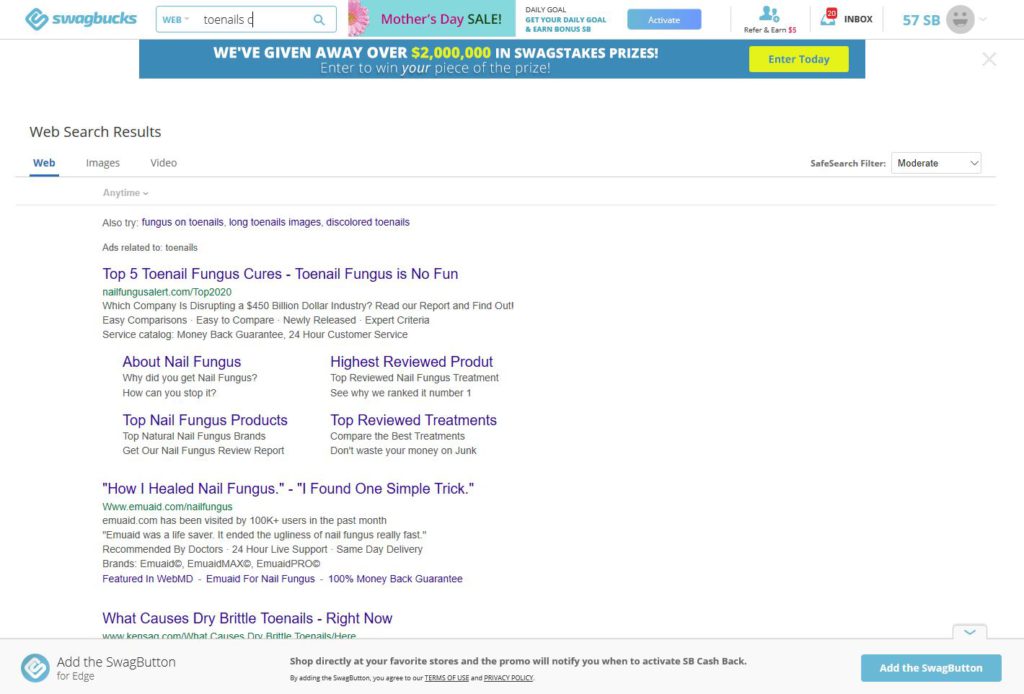Viewport: 1024px width, 694px height.
Task: Click the 'Web Search Results' heading
Action: click(95, 131)
